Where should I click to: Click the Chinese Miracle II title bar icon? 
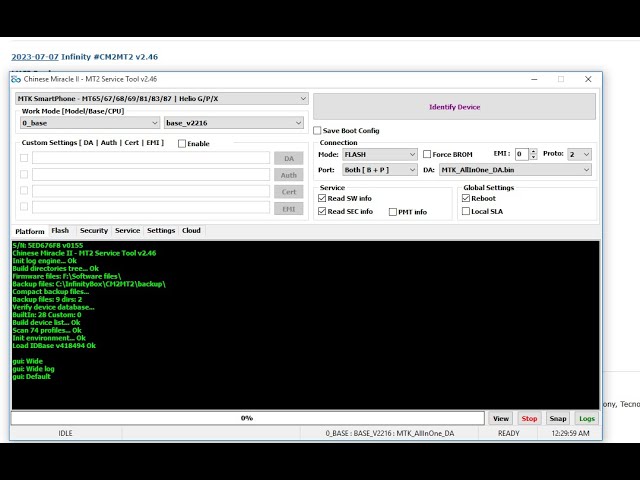[16, 79]
